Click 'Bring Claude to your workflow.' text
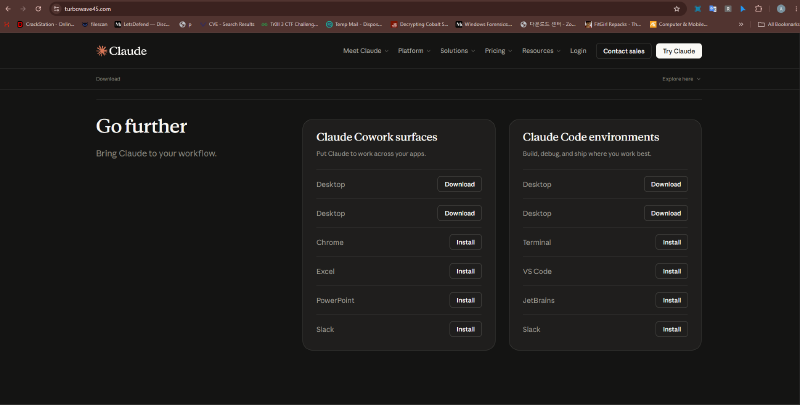 pyautogui.click(x=156, y=153)
